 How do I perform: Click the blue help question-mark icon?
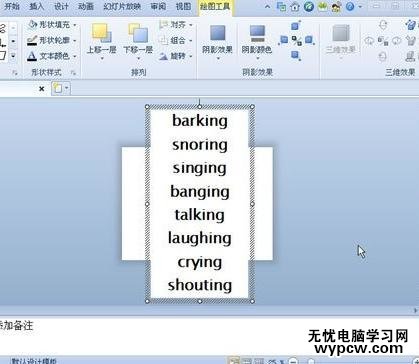click(x=350, y=6)
